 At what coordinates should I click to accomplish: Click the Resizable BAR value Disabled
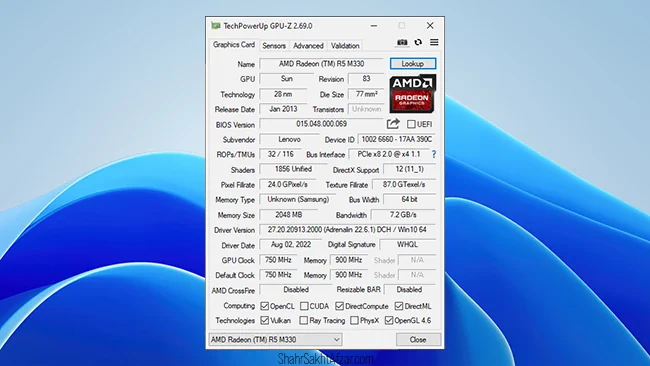pyautogui.click(x=410, y=290)
